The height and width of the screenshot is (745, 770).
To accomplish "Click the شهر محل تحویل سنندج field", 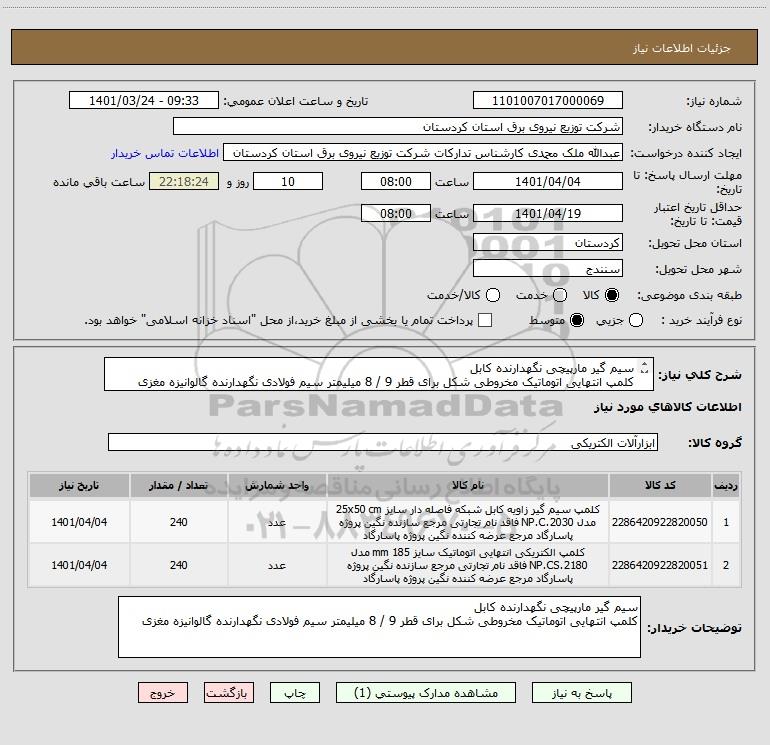I will pyautogui.click(x=548, y=268).
